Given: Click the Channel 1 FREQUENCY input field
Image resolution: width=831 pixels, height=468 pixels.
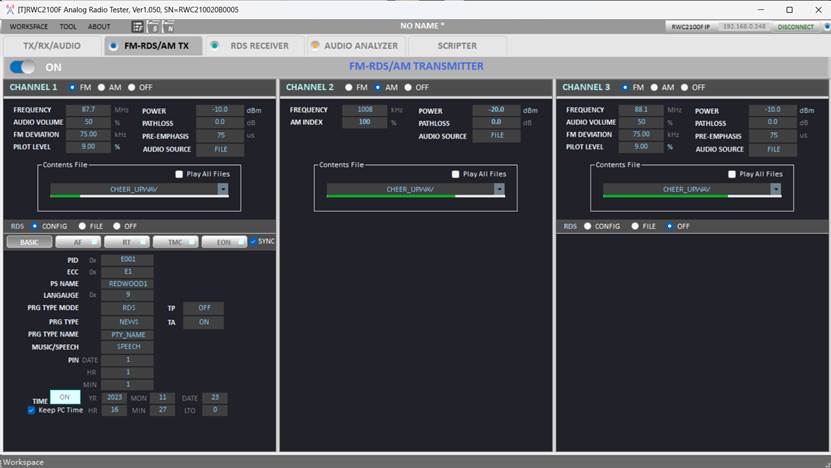Looking at the screenshot, I should click(x=88, y=110).
